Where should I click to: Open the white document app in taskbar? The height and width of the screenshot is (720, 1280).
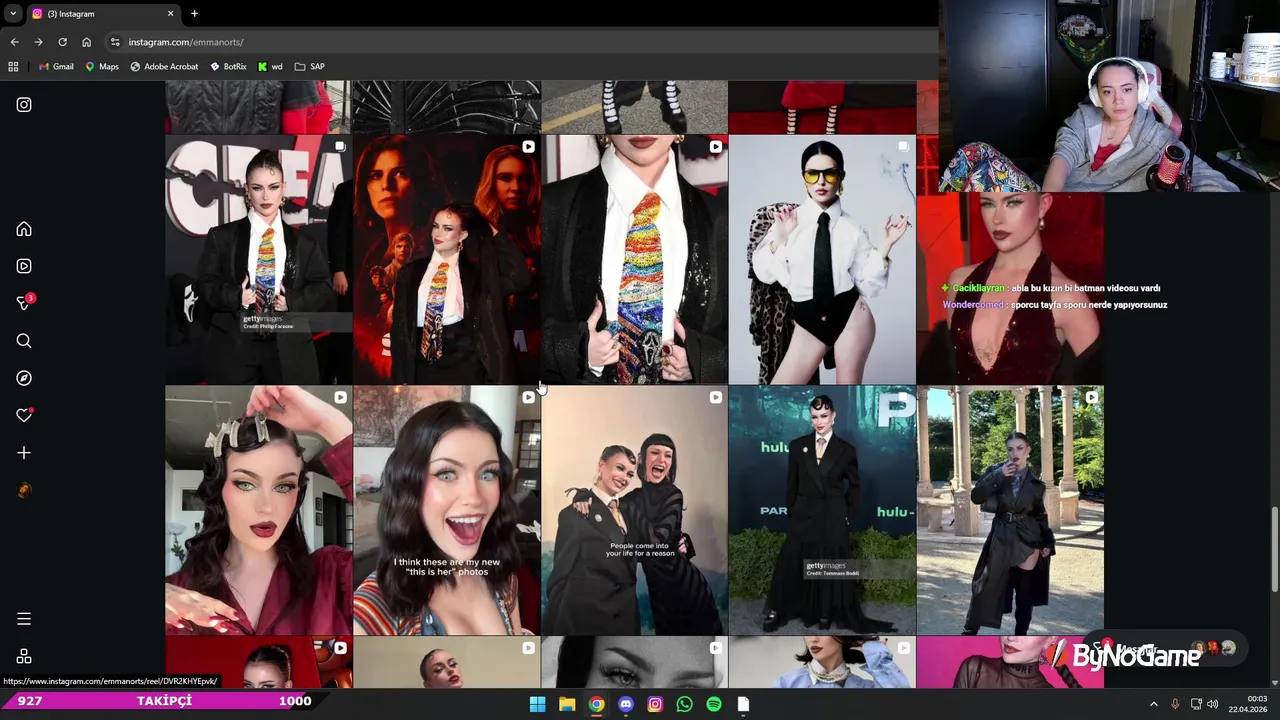point(743,704)
